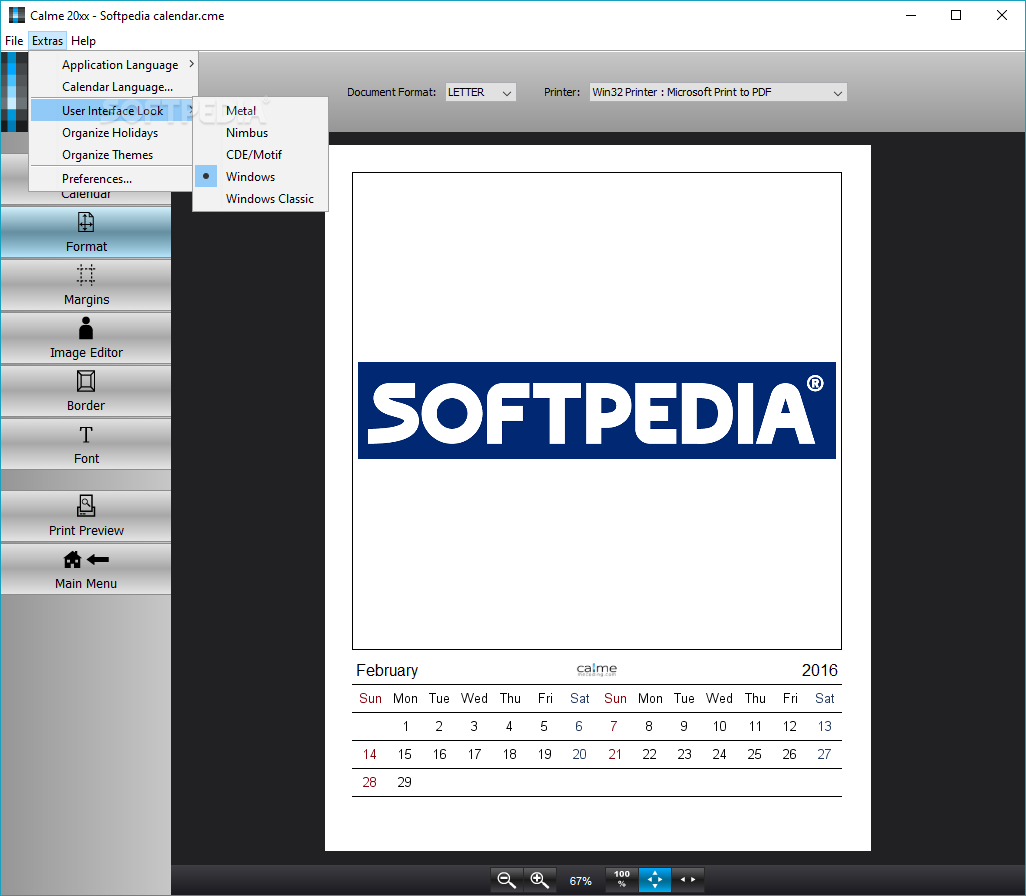Screen dimensions: 1026x896
Task: Zoom out the calendar preview
Action: 506,880
